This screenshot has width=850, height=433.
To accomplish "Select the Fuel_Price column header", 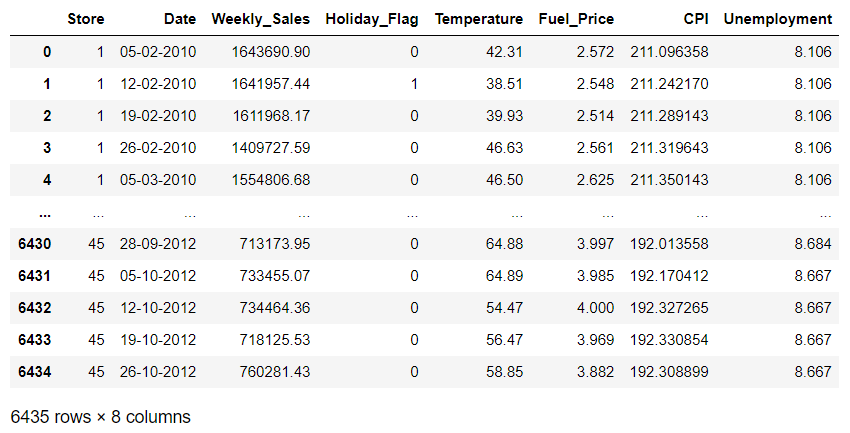I will (x=576, y=19).
